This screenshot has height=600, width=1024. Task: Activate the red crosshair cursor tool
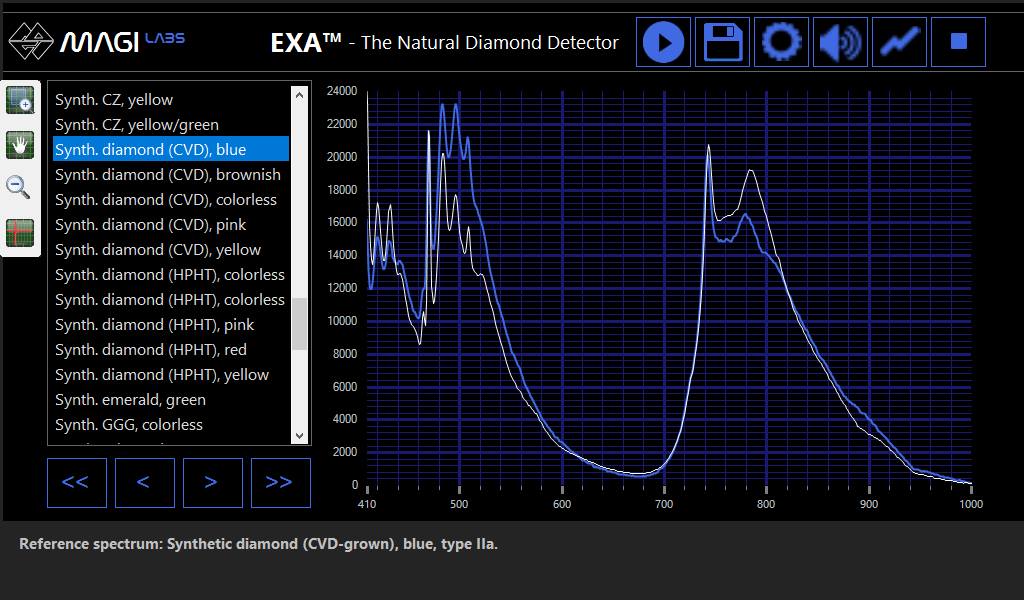coord(20,233)
